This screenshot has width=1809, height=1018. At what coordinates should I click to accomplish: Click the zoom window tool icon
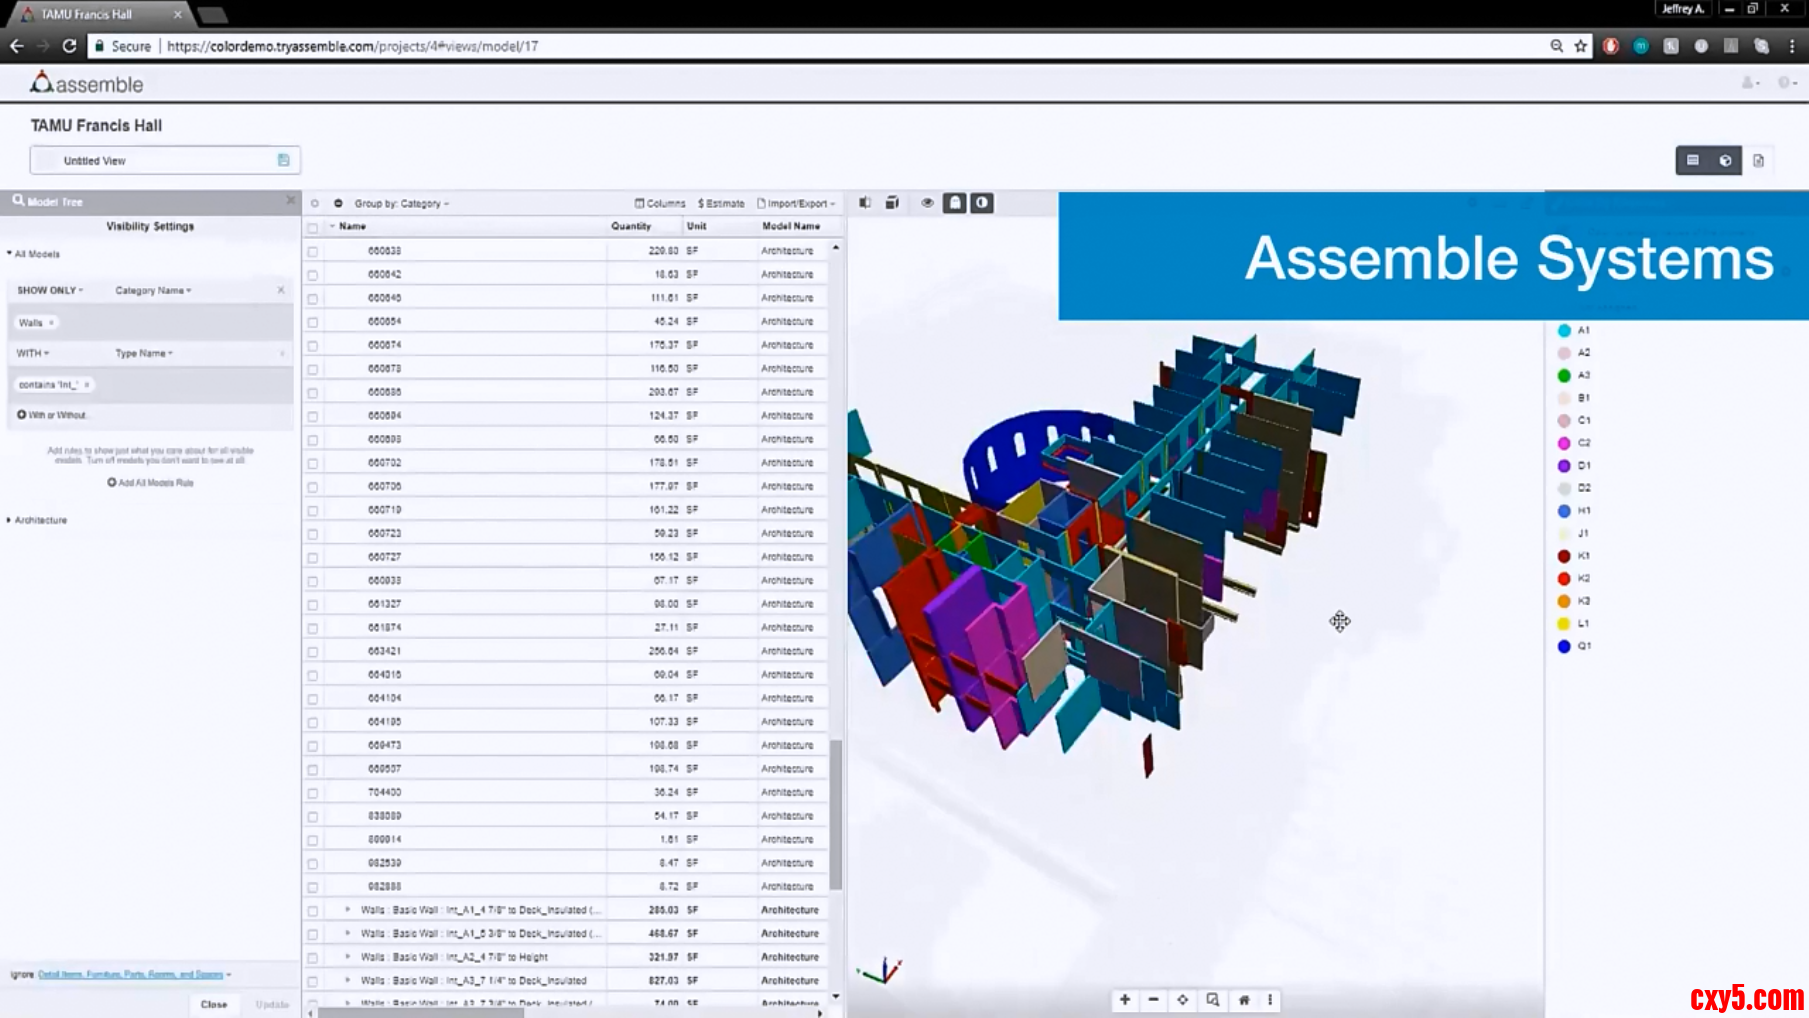tap(1213, 999)
